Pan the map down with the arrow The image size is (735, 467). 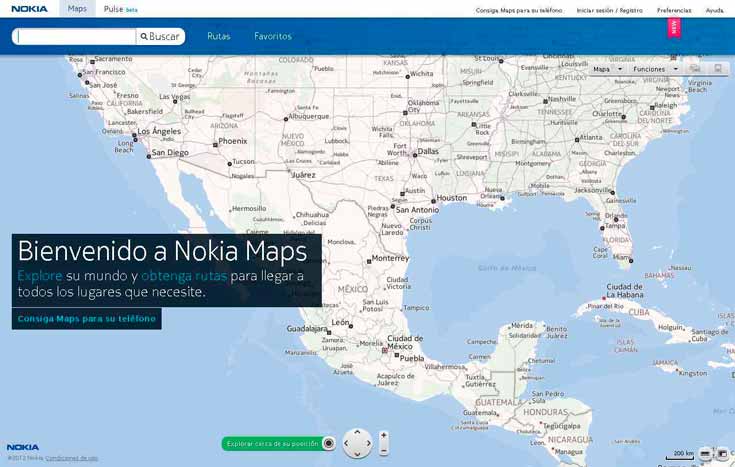click(357, 454)
